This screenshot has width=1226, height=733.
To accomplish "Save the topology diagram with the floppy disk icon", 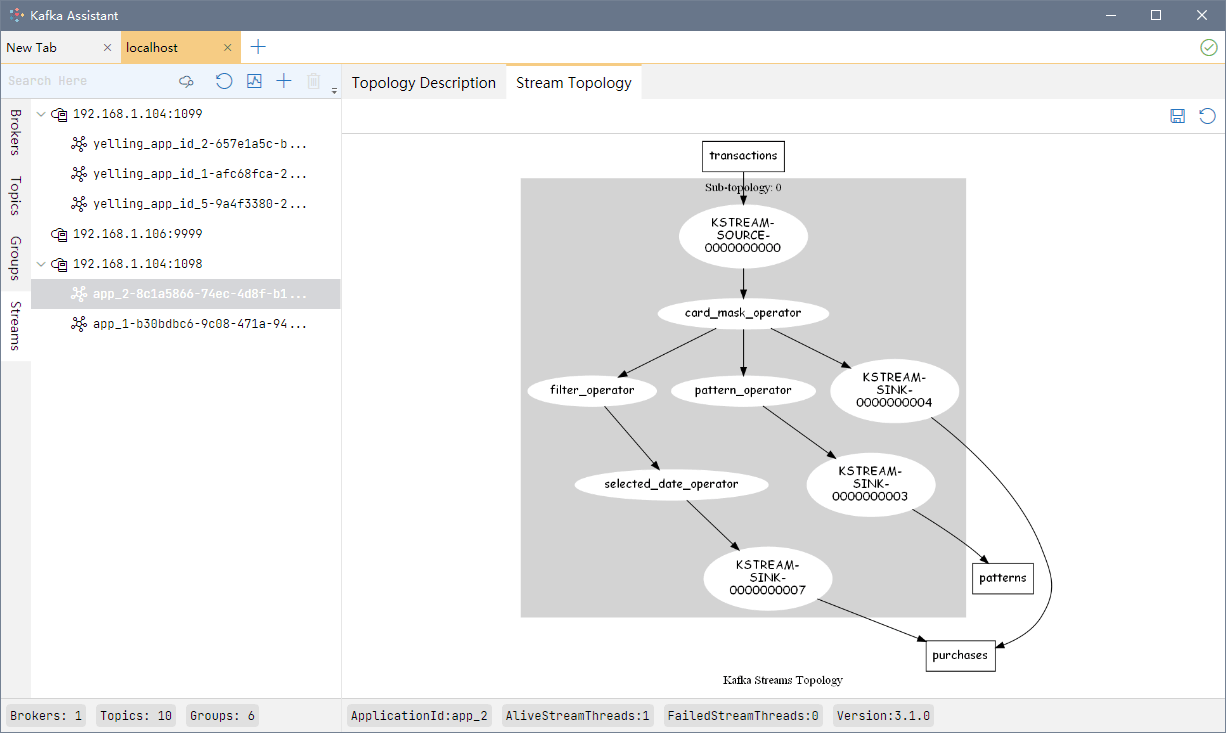I will coord(1178,116).
